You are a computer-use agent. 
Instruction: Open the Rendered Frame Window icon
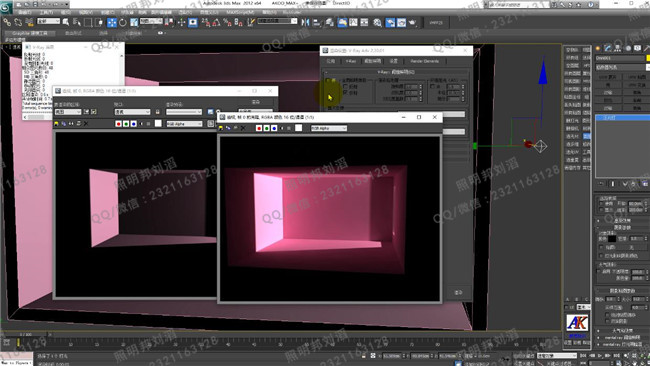pyautogui.click(x=401, y=22)
